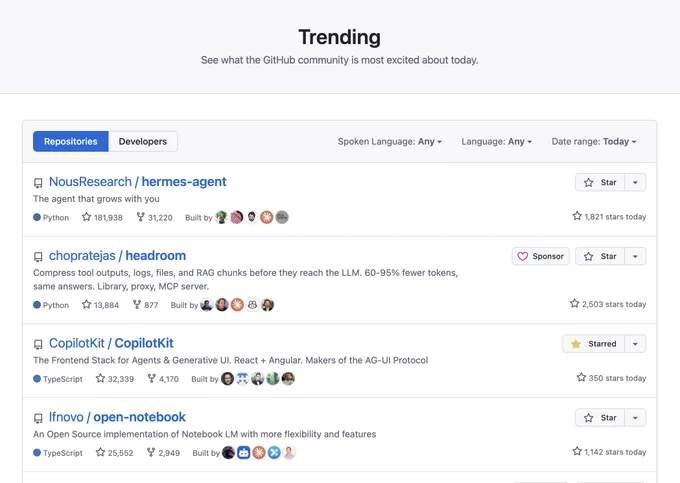Viewport: 680px width, 483px height.
Task: Open last gray contributor avatar in hermes-agent row
Action: tap(282, 217)
